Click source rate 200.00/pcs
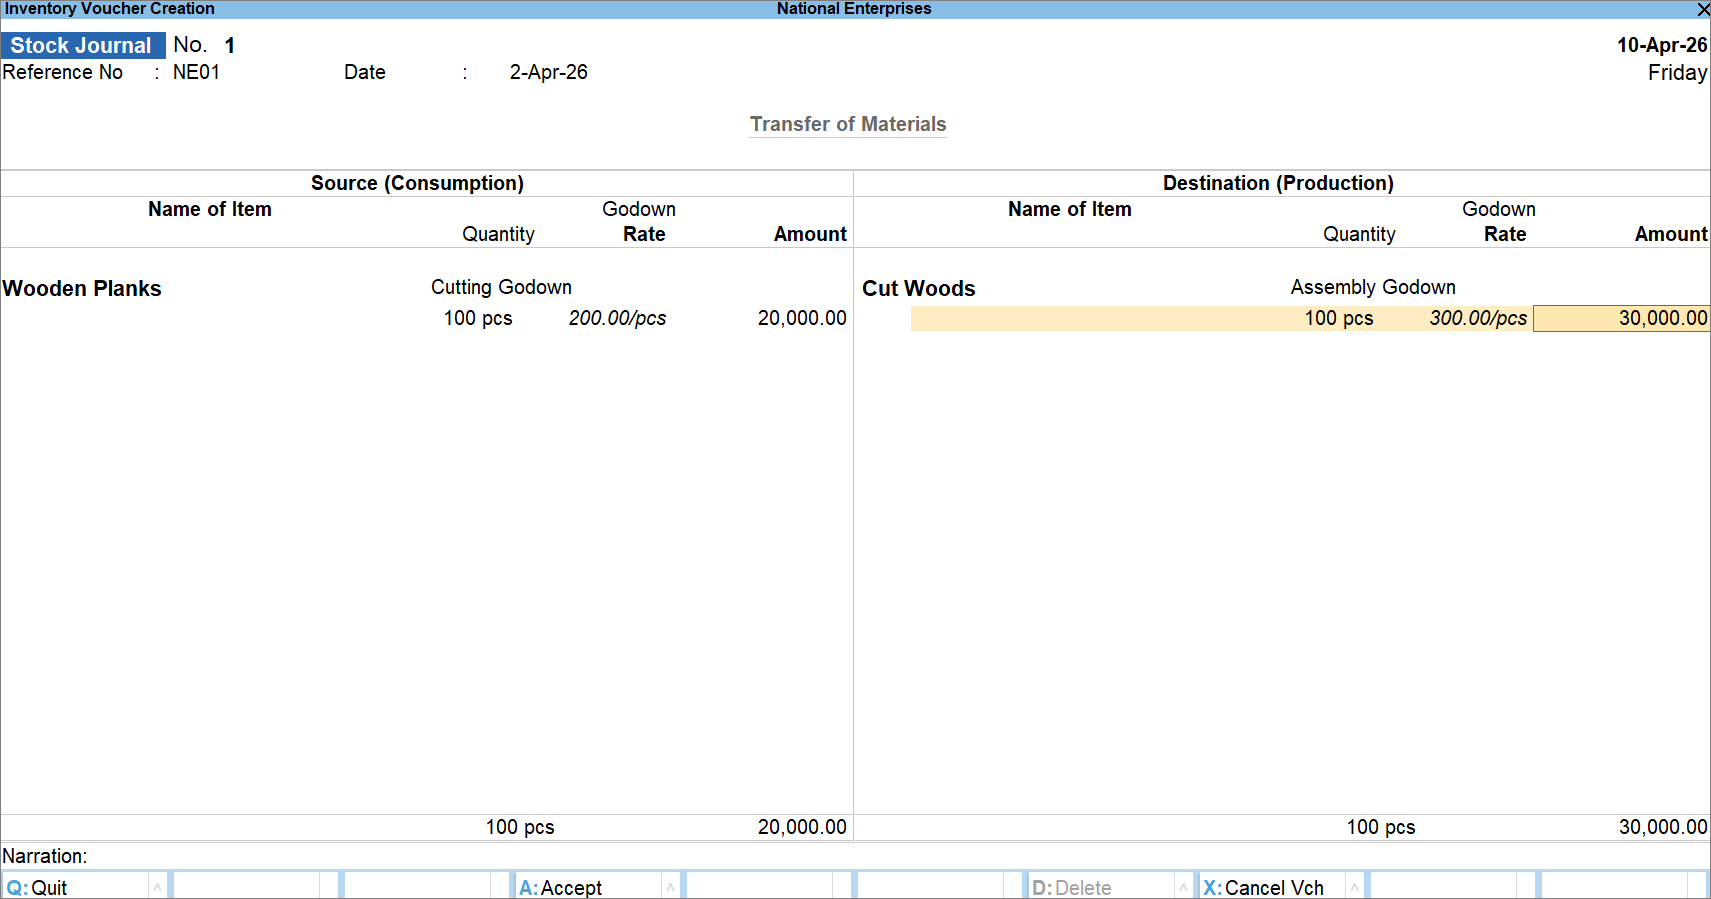 (x=617, y=318)
